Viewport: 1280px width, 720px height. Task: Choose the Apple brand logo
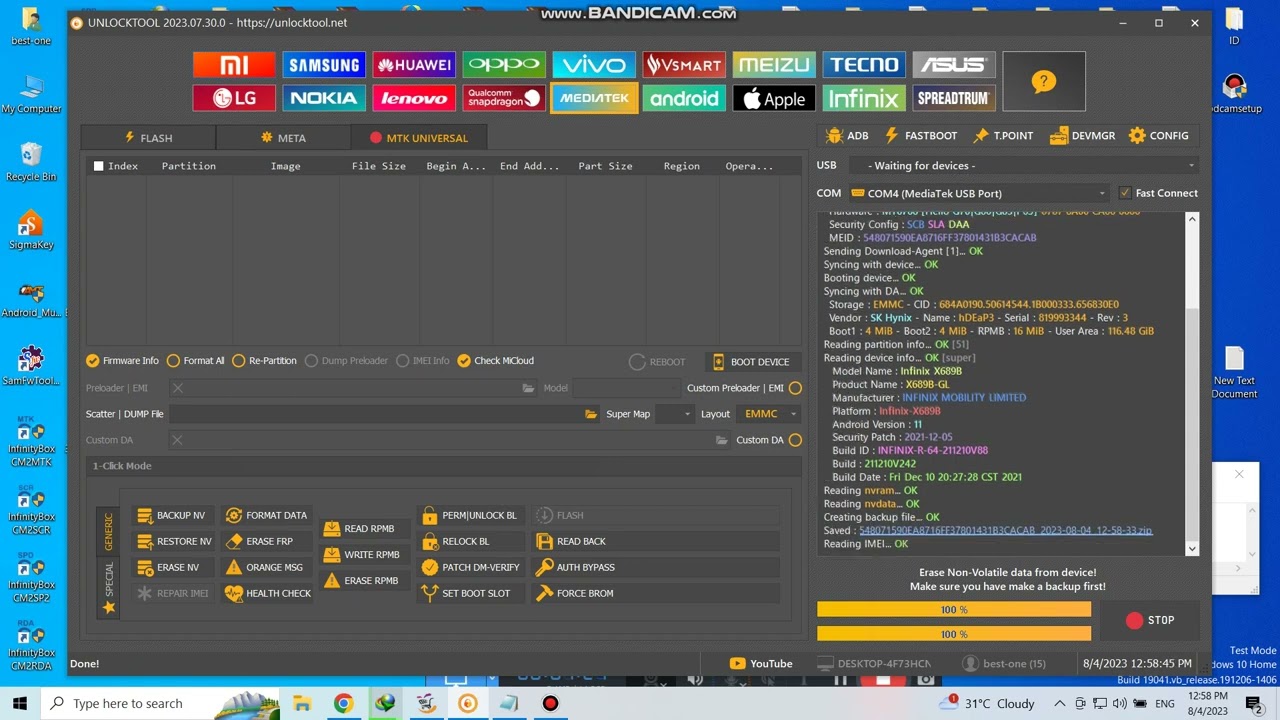click(774, 98)
